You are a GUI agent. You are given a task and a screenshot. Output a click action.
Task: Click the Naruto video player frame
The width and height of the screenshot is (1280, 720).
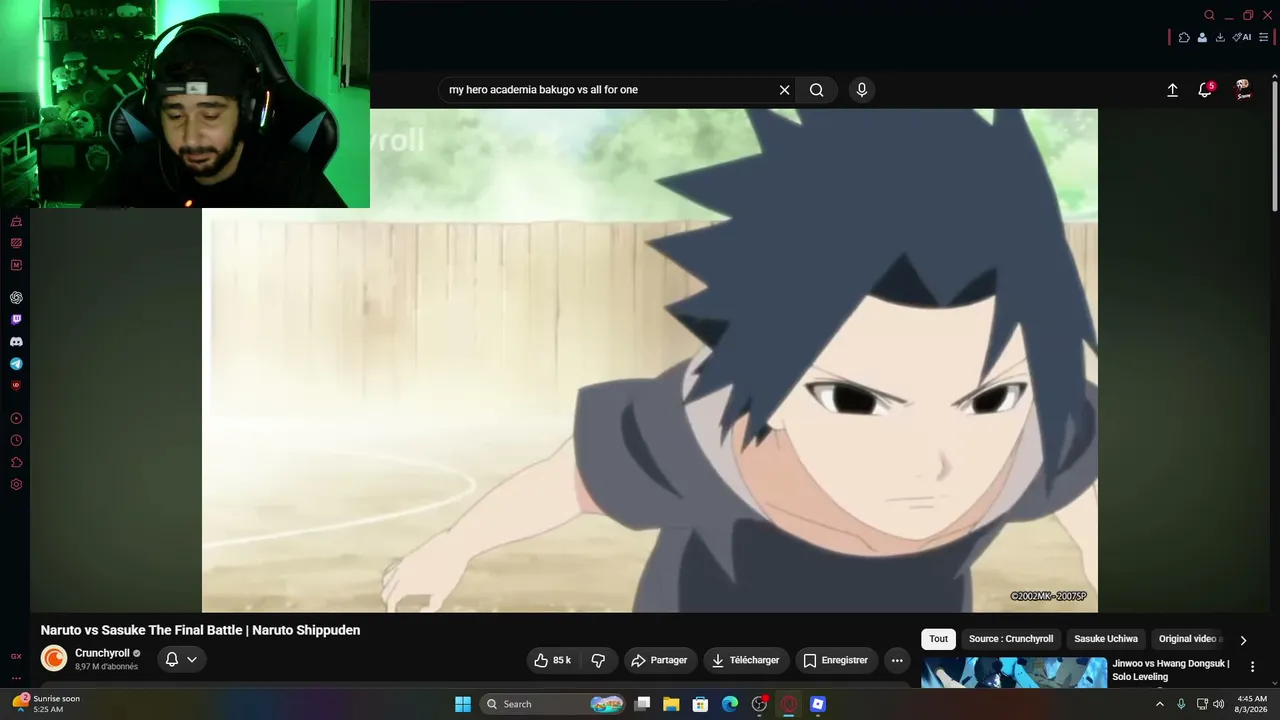(650, 360)
